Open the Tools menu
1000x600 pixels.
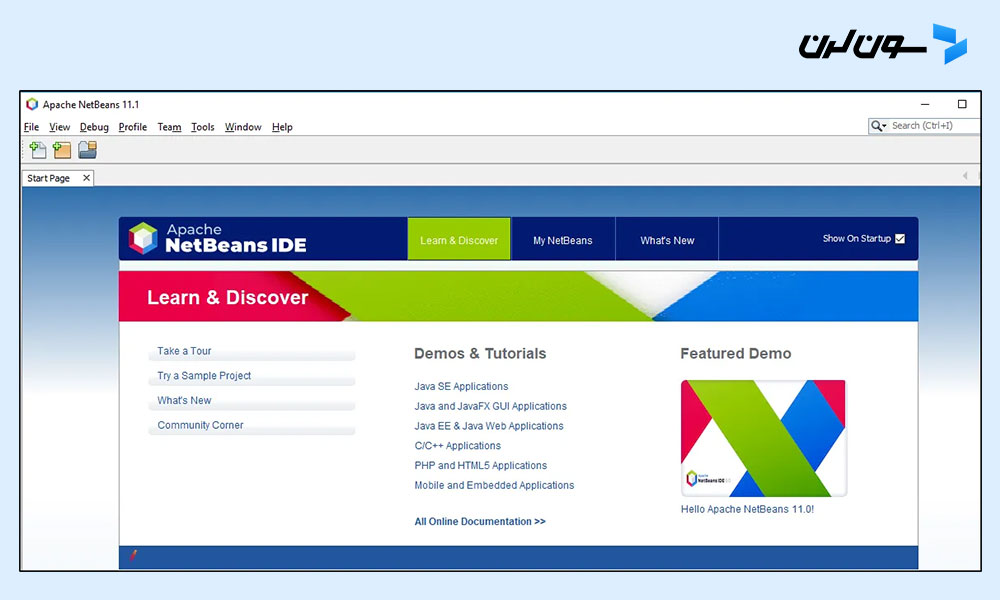pyautogui.click(x=202, y=127)
